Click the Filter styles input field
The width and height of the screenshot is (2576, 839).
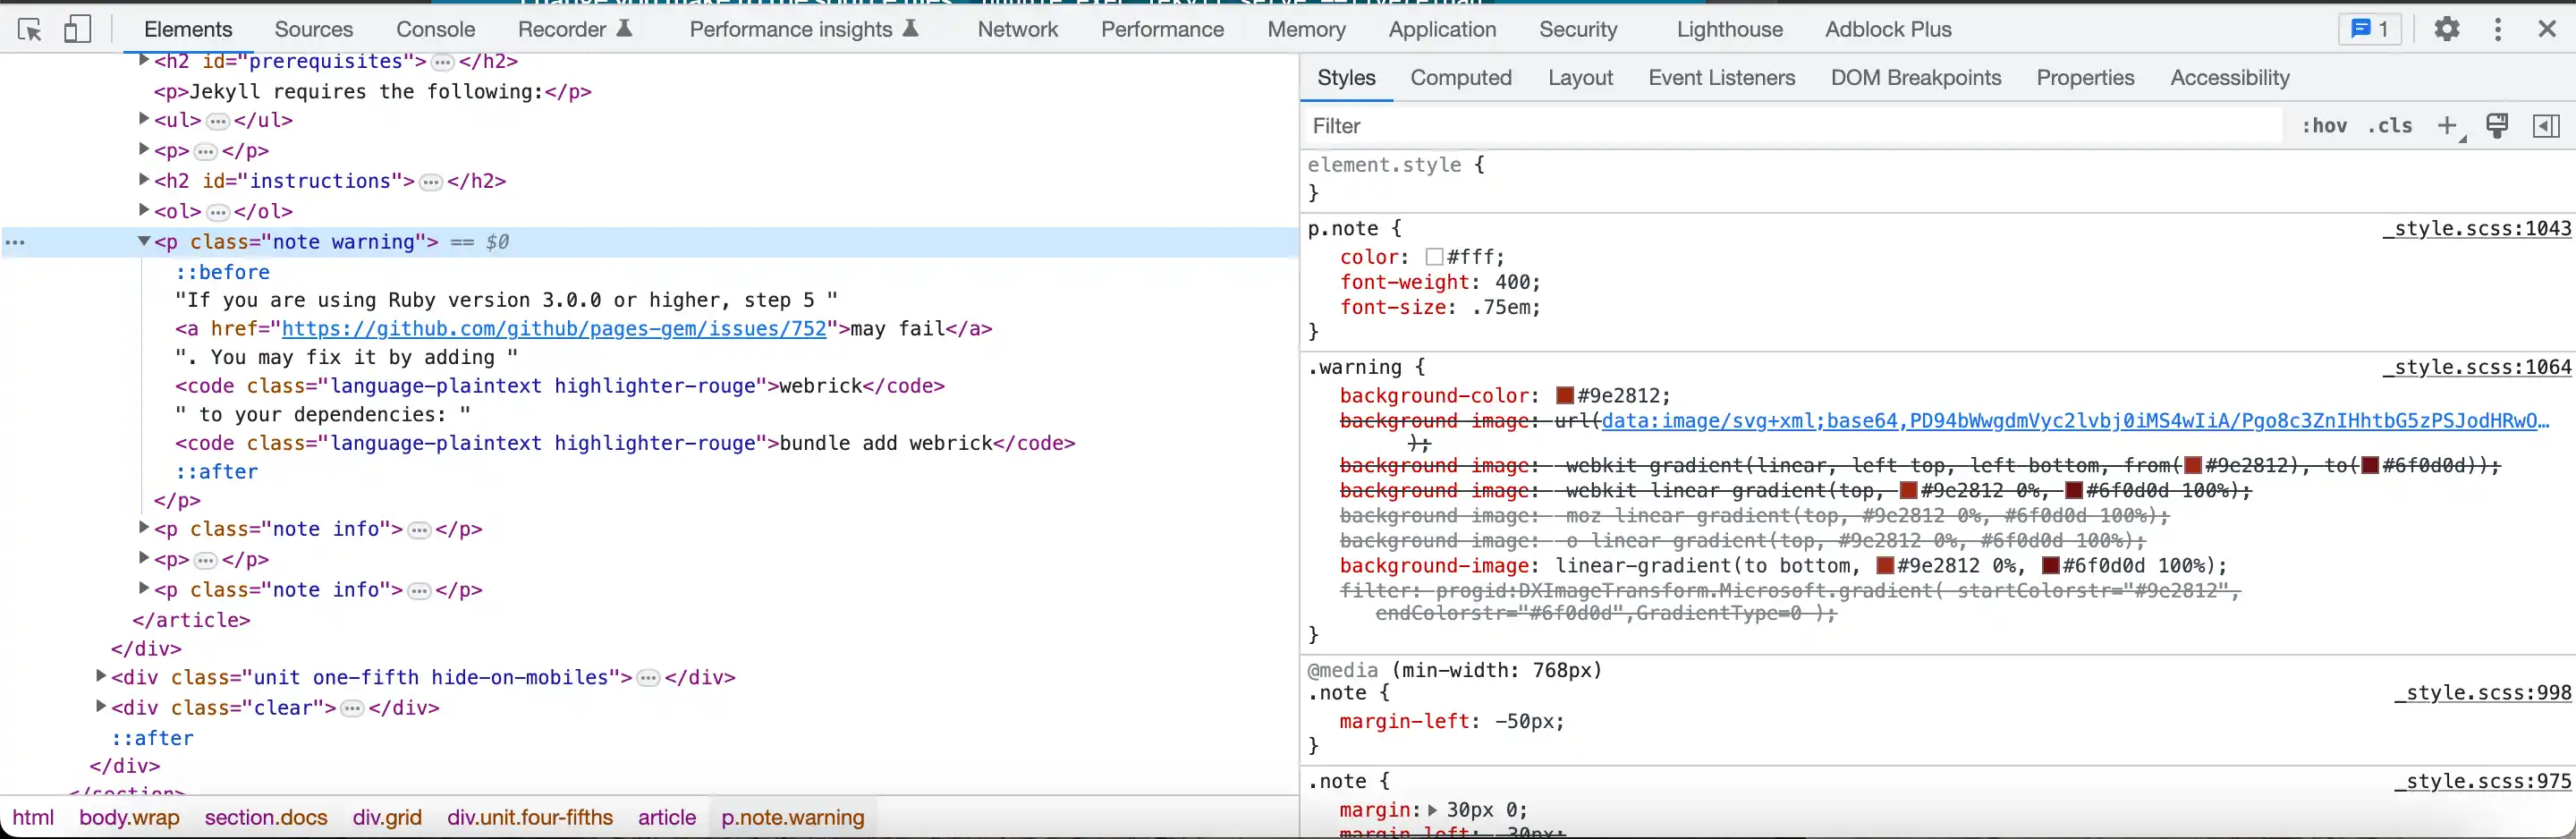click(1794, 126)
